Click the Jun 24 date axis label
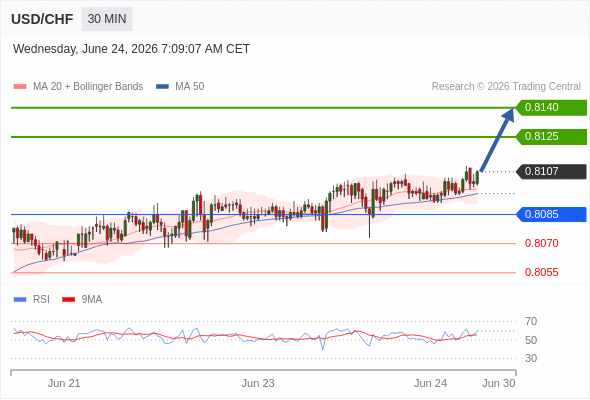 [430, 383]
